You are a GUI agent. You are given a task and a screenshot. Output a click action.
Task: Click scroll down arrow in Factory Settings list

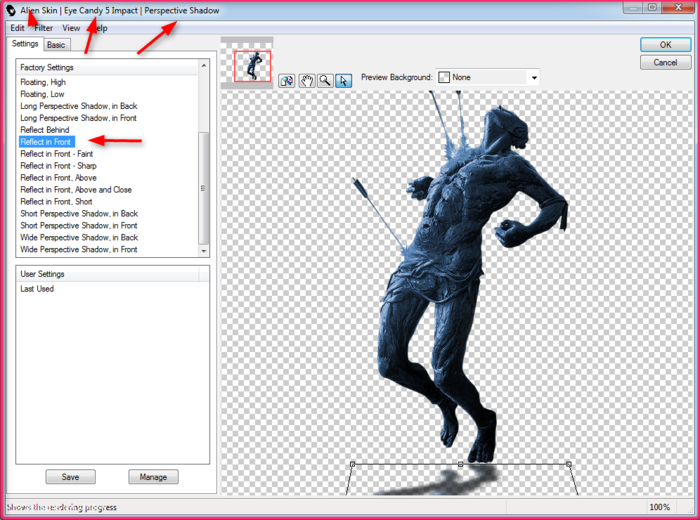(204, 251)
